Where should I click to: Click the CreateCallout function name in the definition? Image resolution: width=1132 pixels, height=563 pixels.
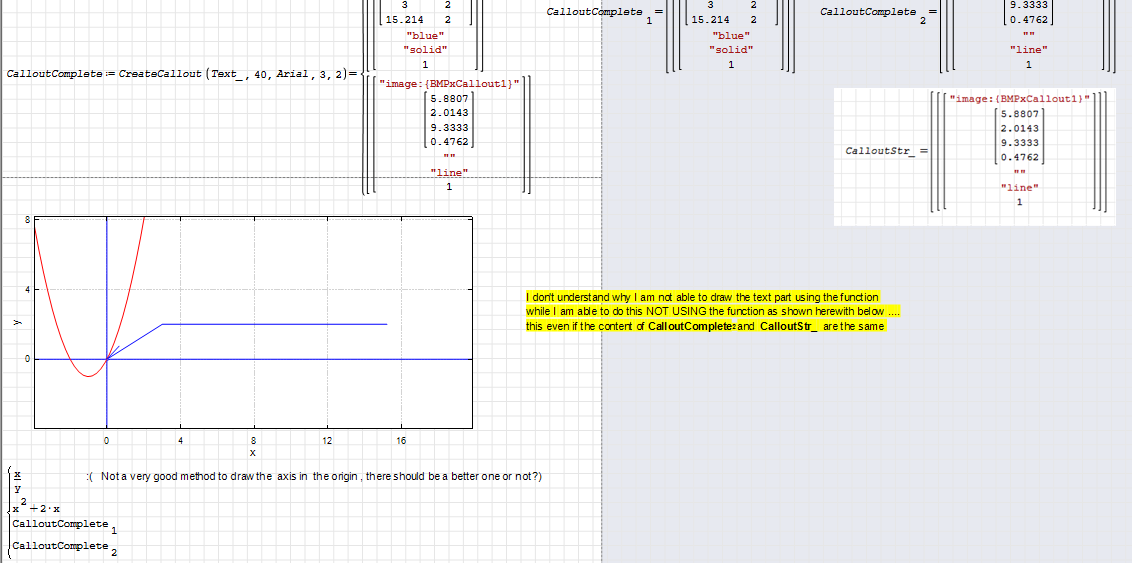160,75
